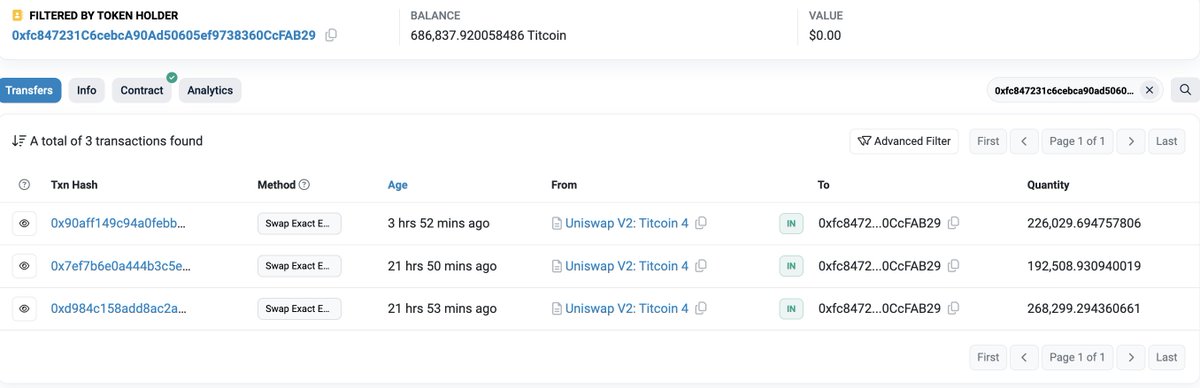Viewport: 1200px width, 388px height.
Task: Click the IN badge in 268,299.294360661 row
Action: point(791,309)
